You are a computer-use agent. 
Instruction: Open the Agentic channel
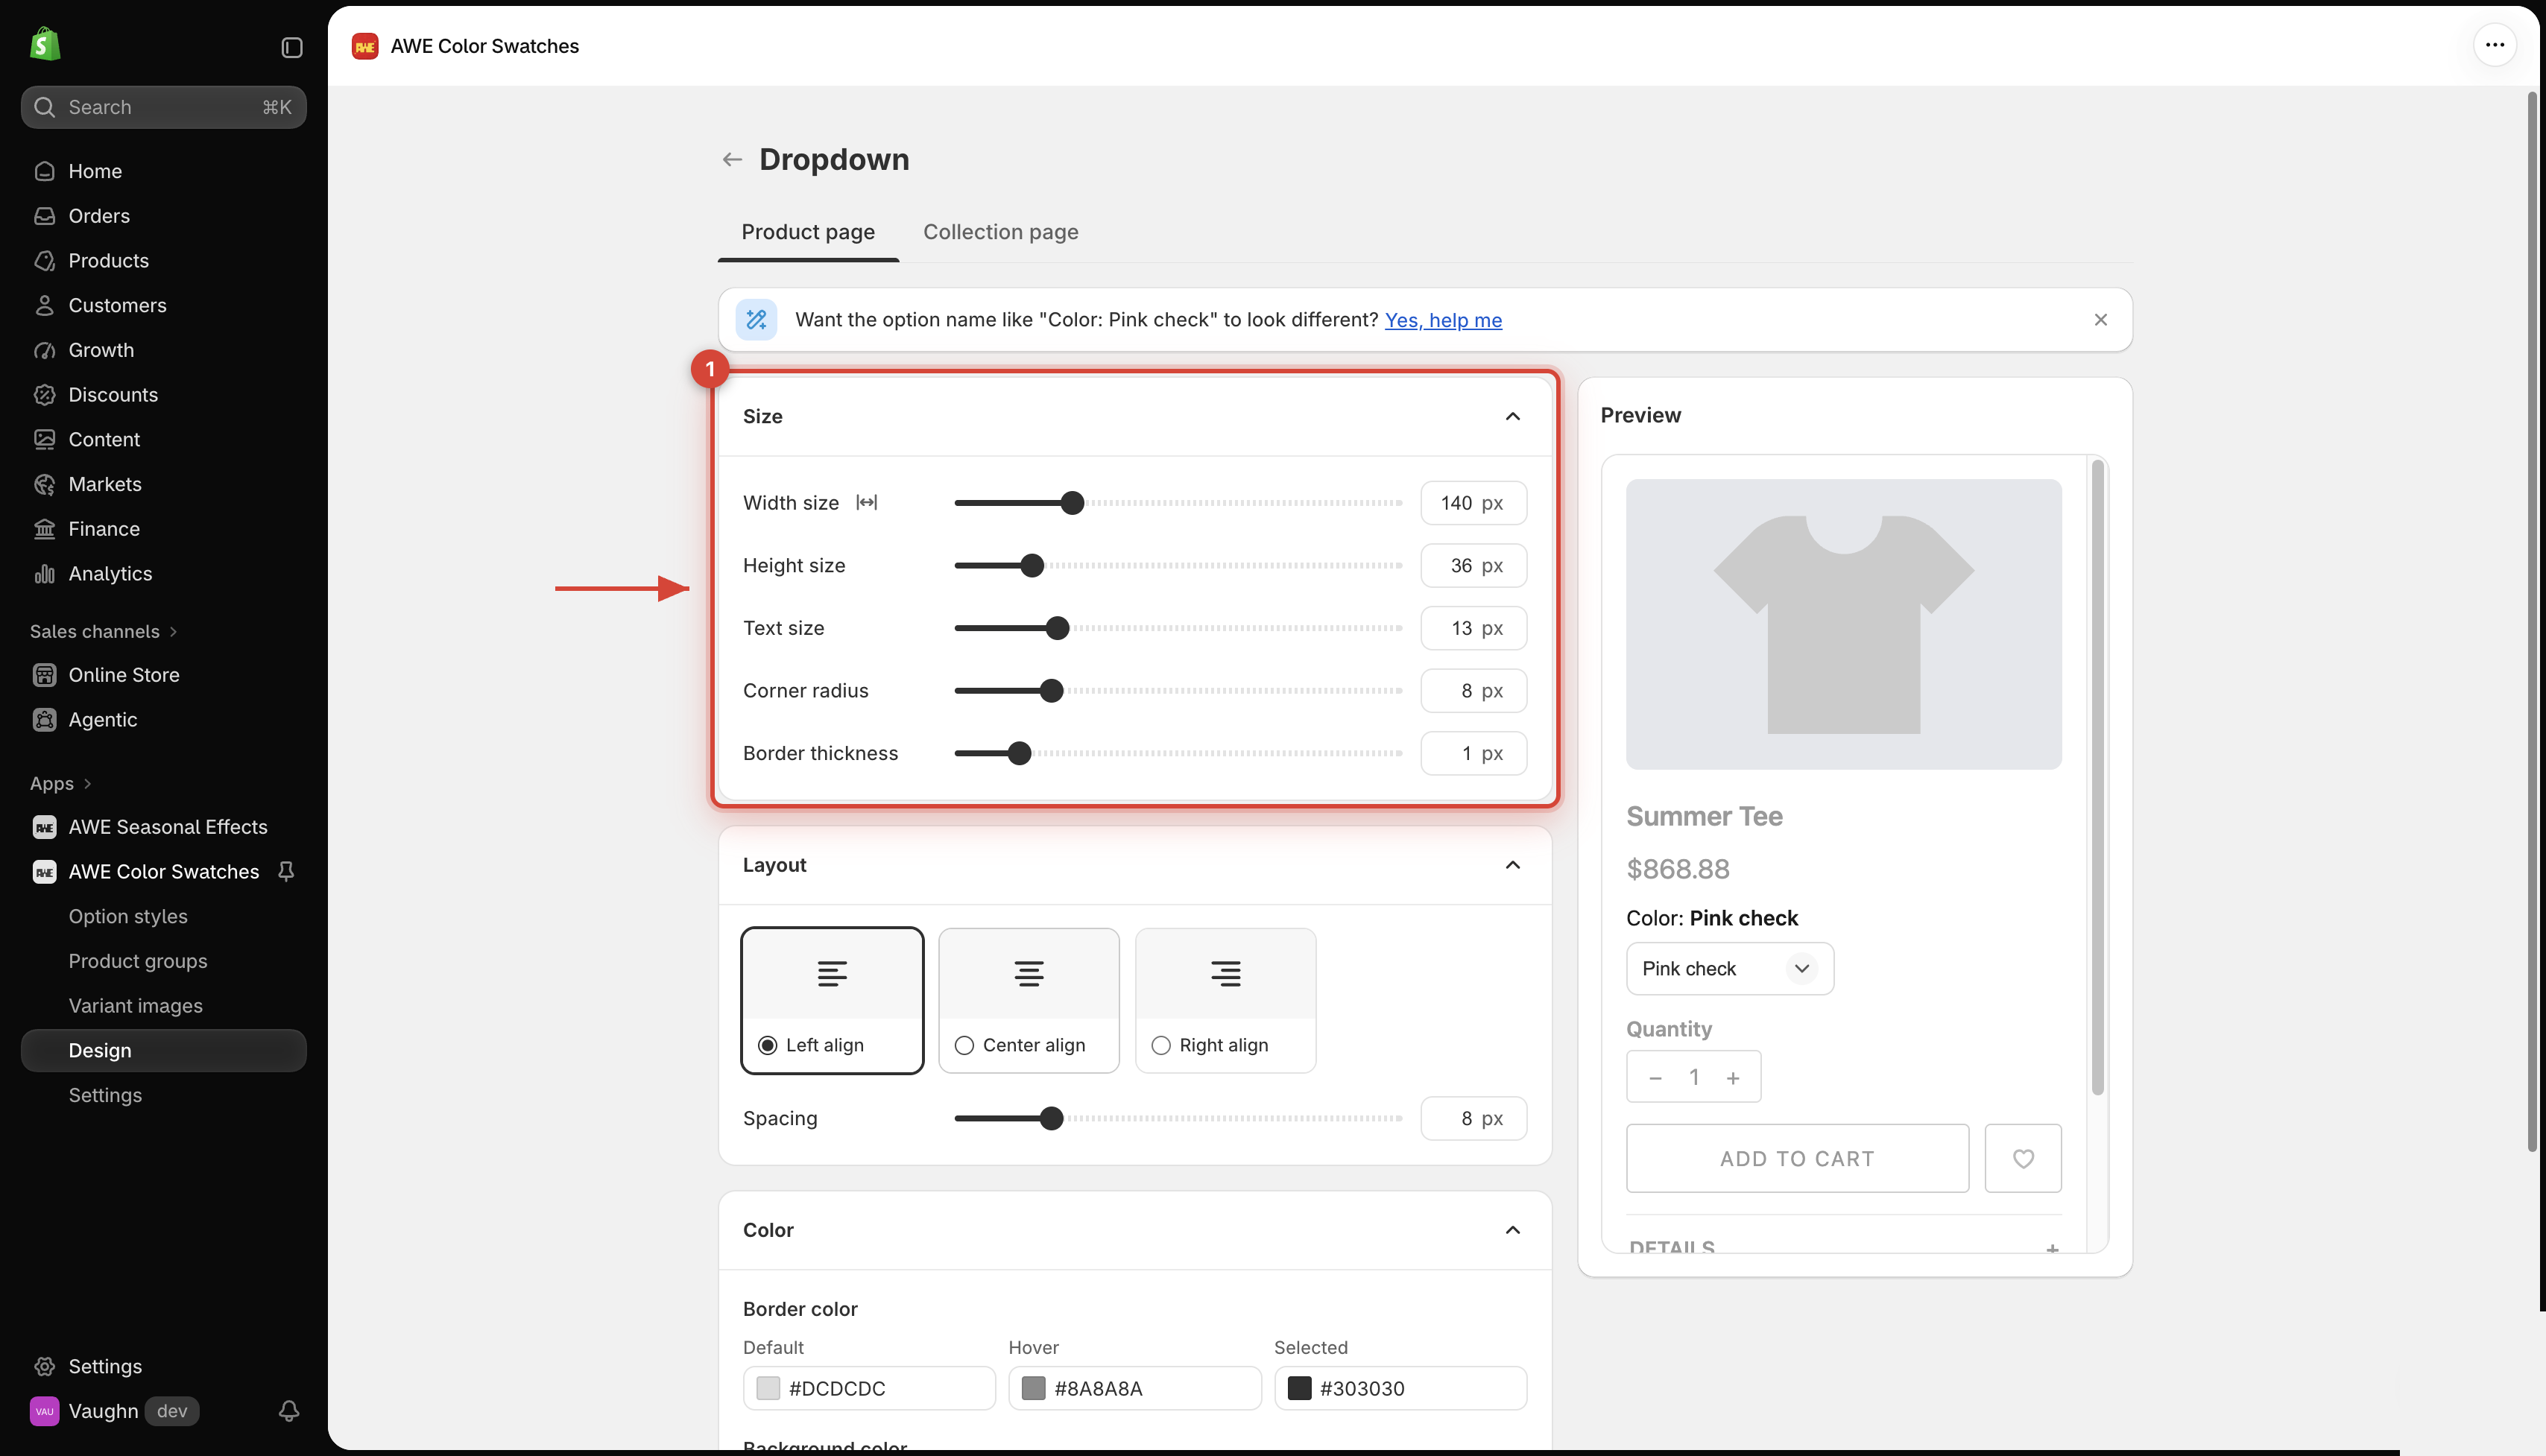164,720
